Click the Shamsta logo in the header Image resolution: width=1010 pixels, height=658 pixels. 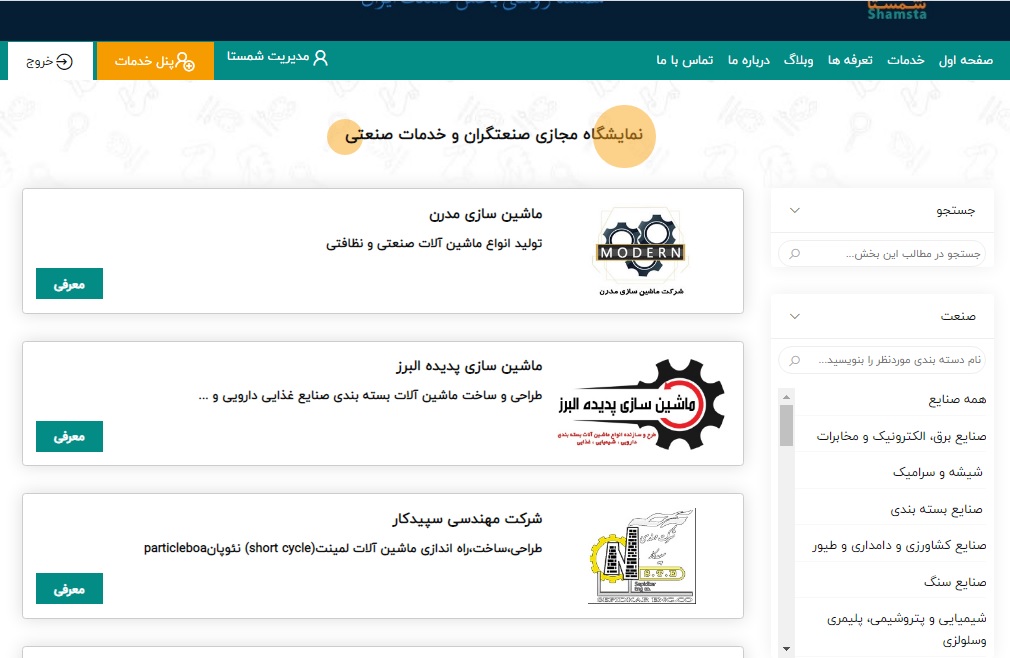click(897, 10)
